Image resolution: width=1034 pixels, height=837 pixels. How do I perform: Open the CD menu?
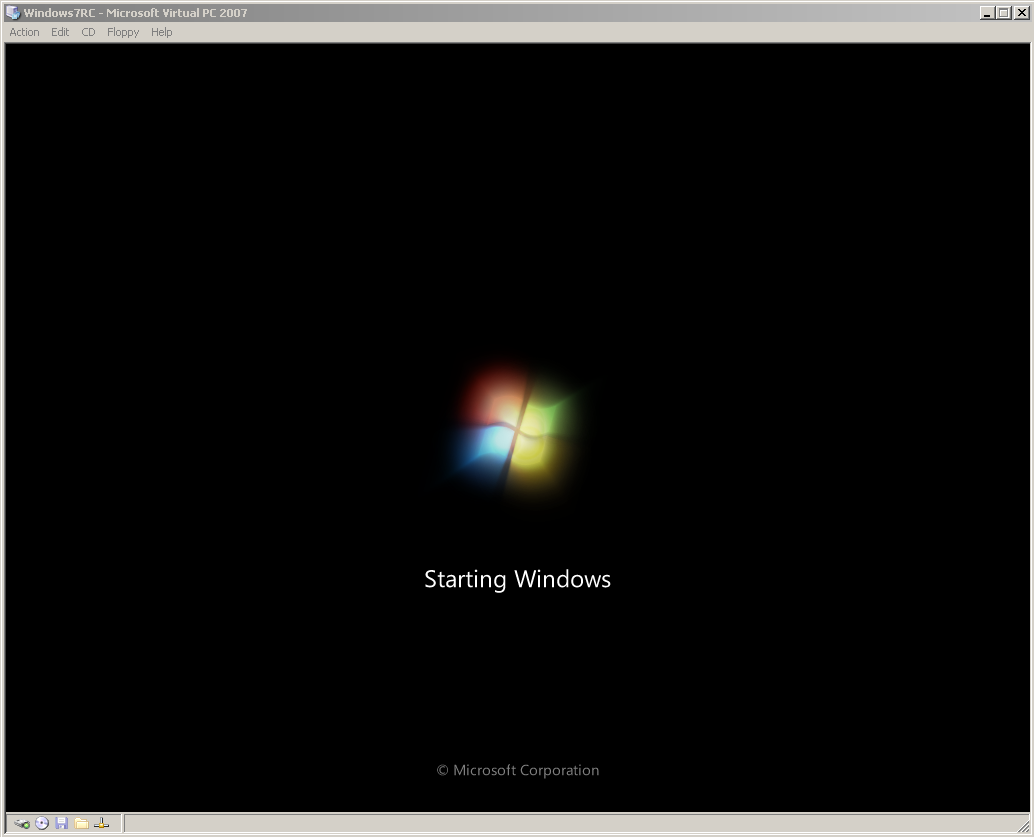click(x=88, y=32)
